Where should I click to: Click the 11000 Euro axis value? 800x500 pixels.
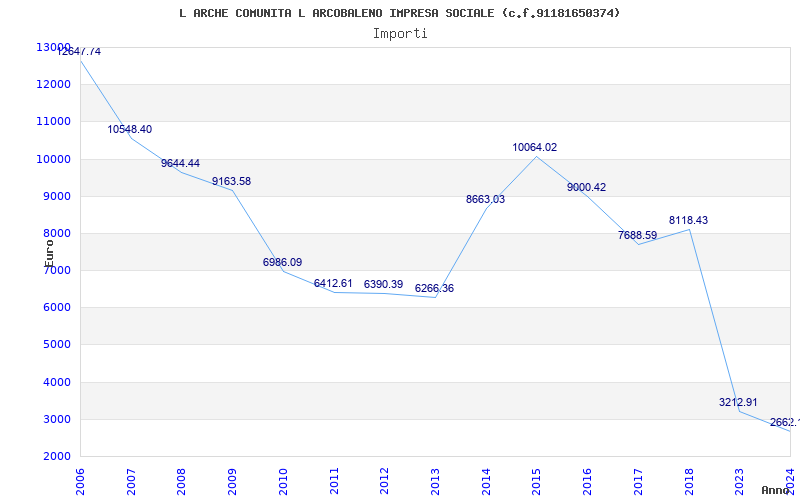point(53,121)
